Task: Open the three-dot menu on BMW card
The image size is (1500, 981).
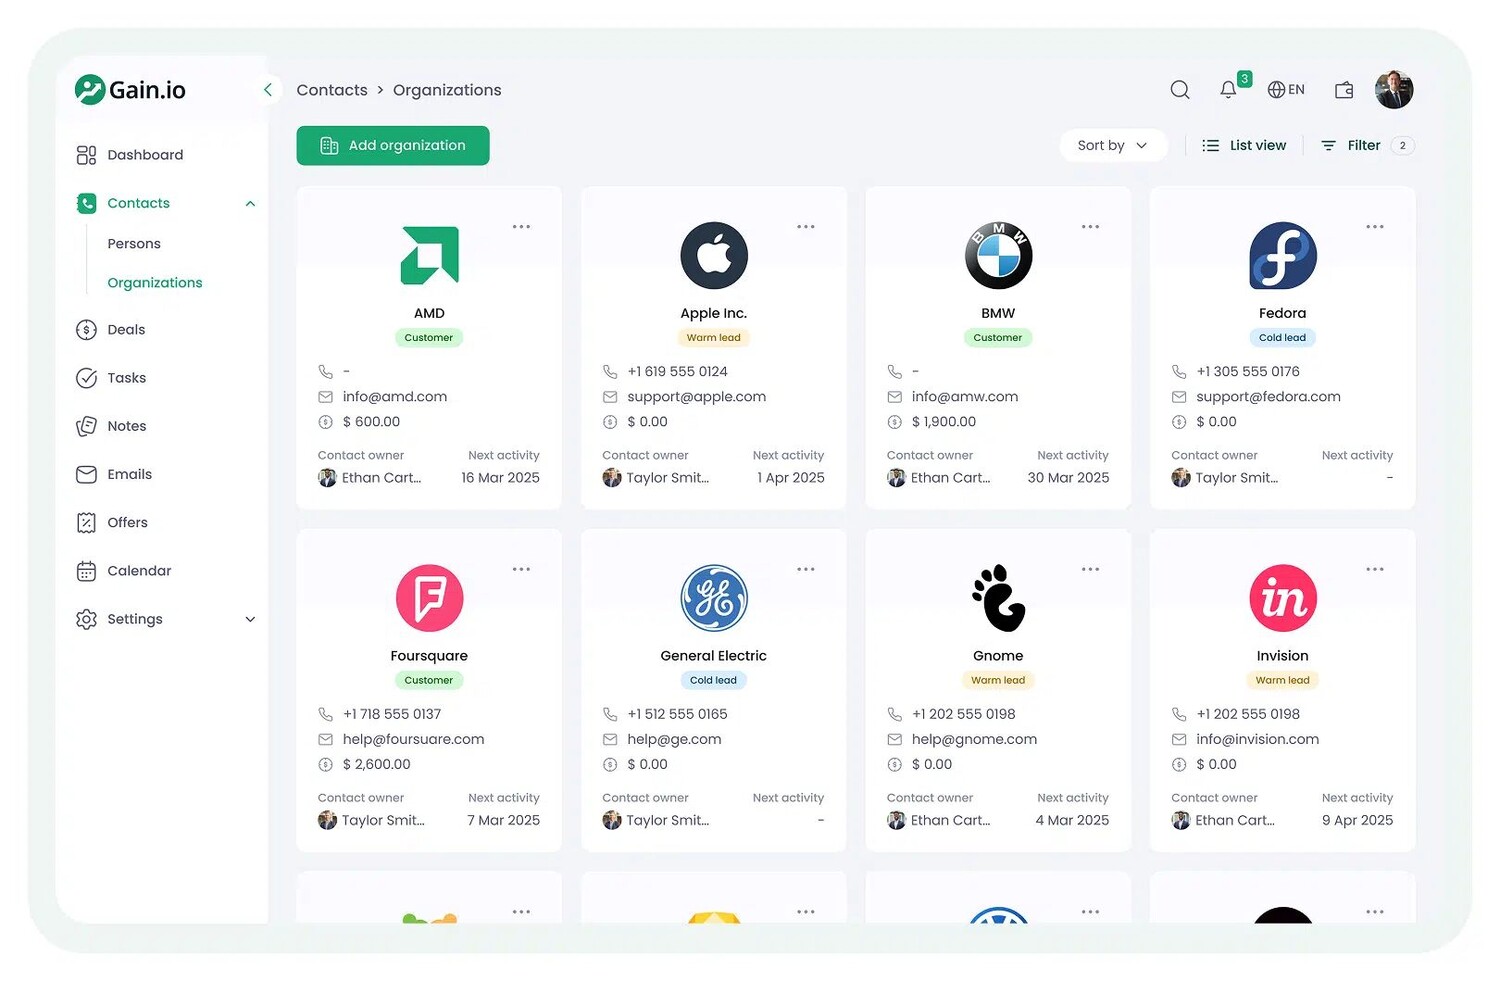Action: click(1090, 227)
